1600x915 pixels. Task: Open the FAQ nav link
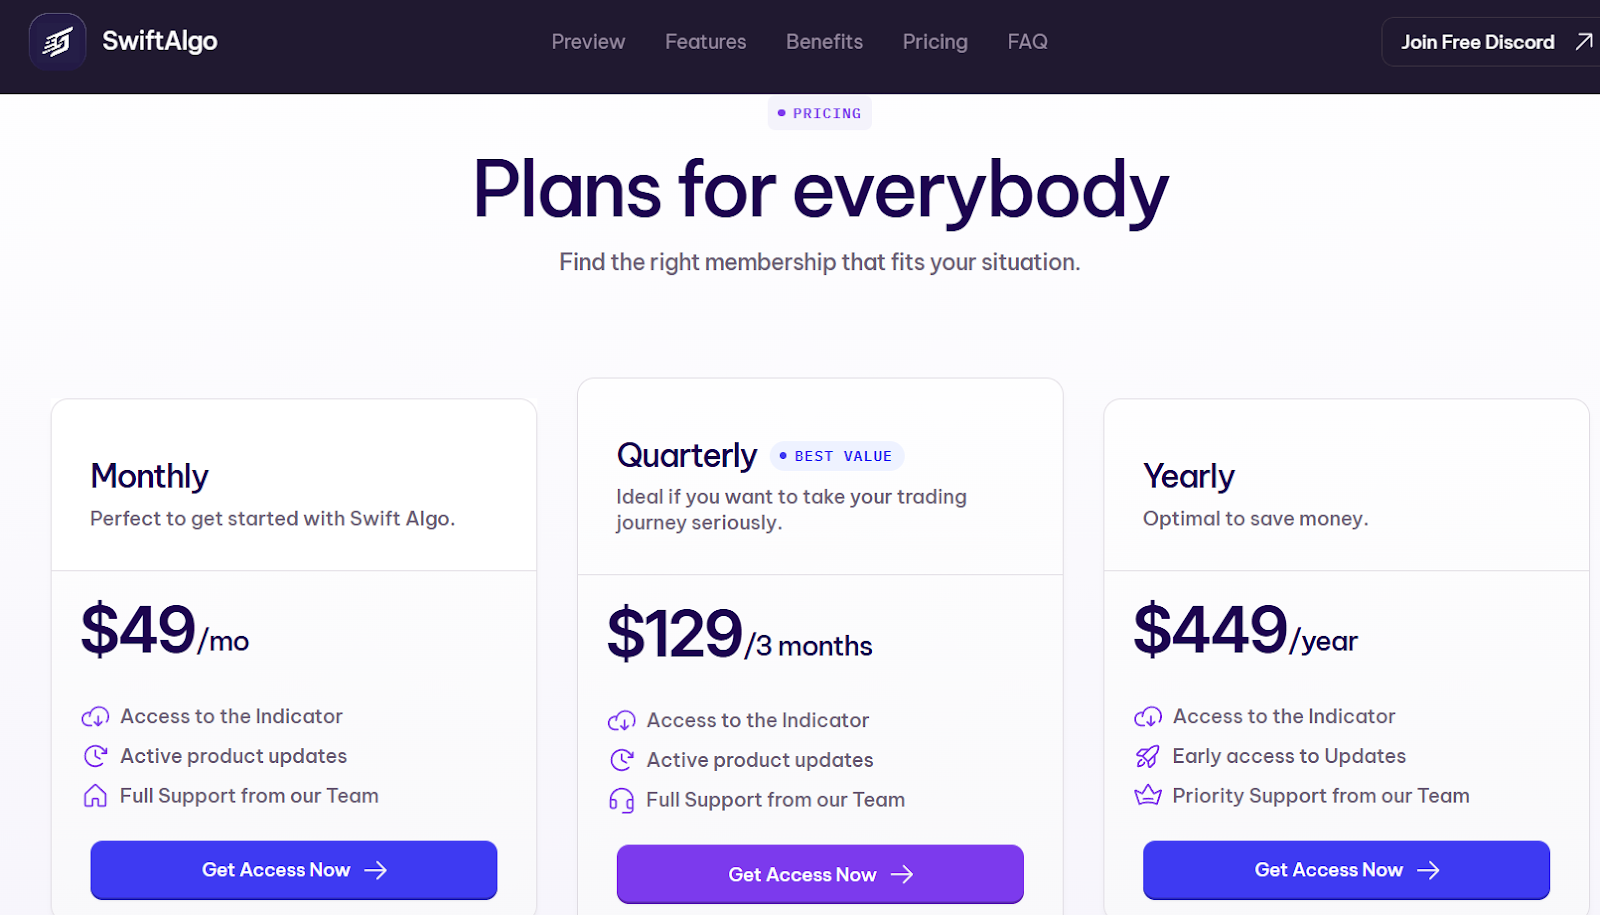click(x=1028, y=42)
